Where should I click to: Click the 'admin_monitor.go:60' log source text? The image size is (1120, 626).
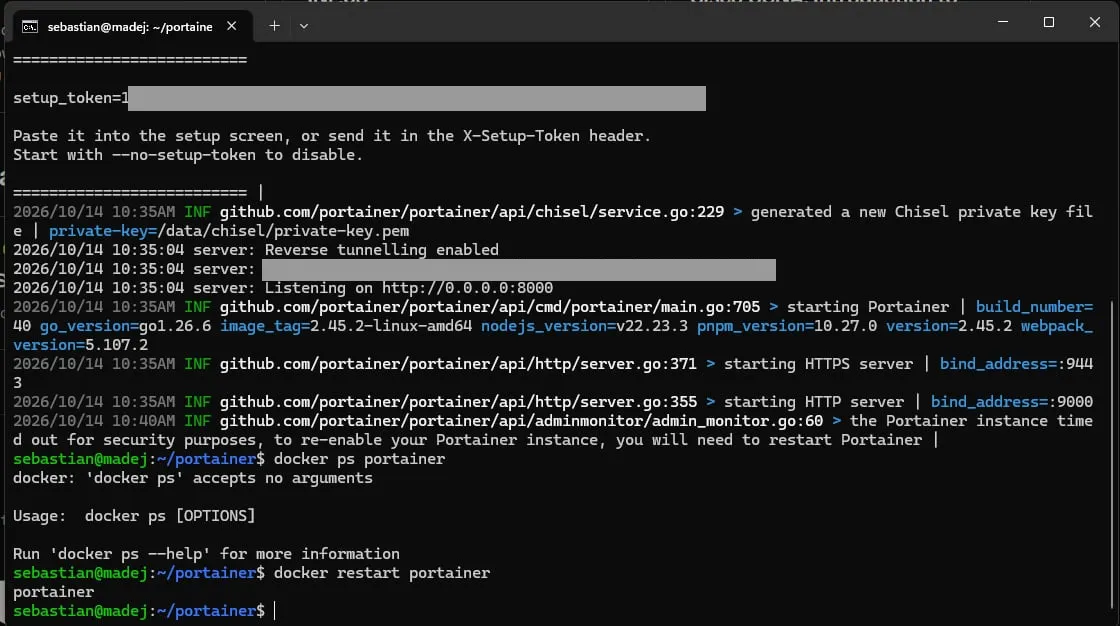[737, 421]
